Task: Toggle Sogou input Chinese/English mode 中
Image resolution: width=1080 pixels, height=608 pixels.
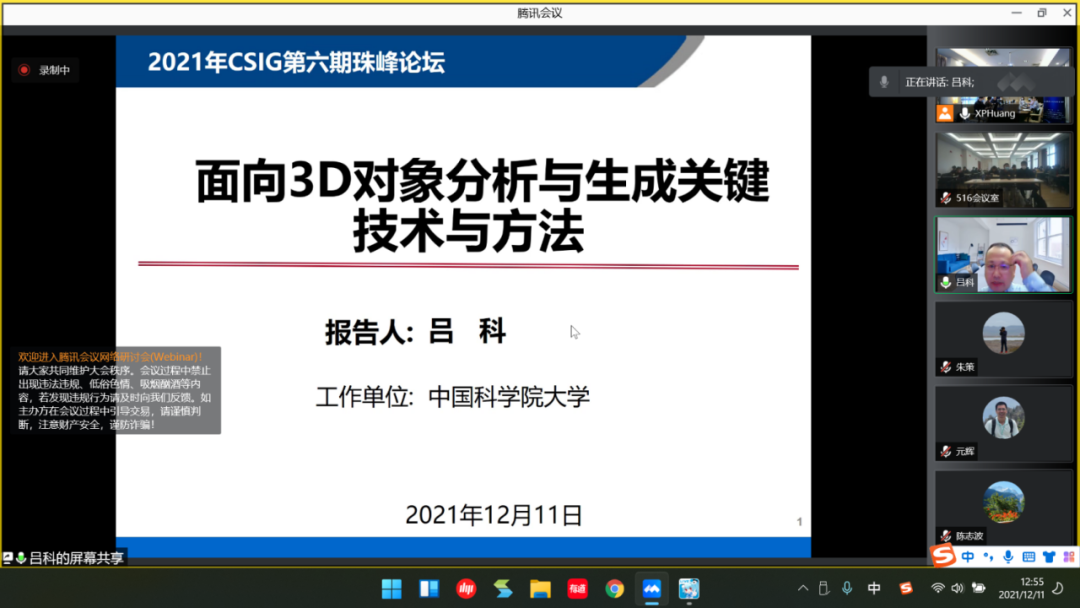Action: [x=968, y=556]
